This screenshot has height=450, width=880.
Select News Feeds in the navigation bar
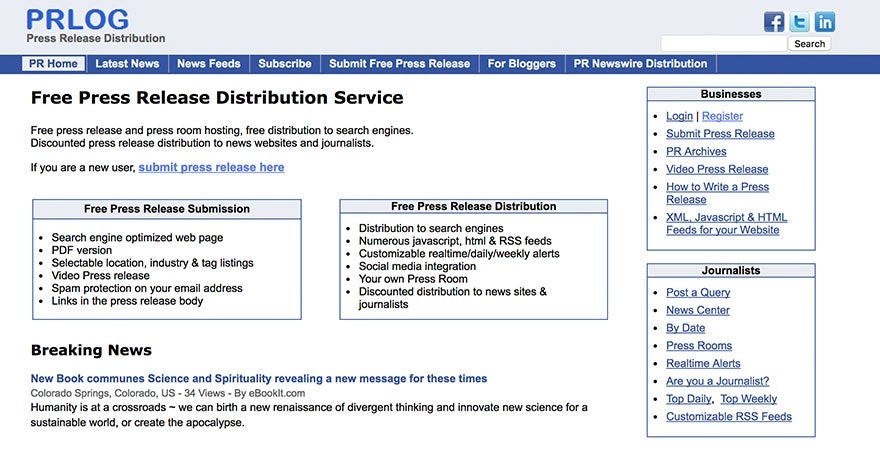pyautogui.click(x=209, y=64)
